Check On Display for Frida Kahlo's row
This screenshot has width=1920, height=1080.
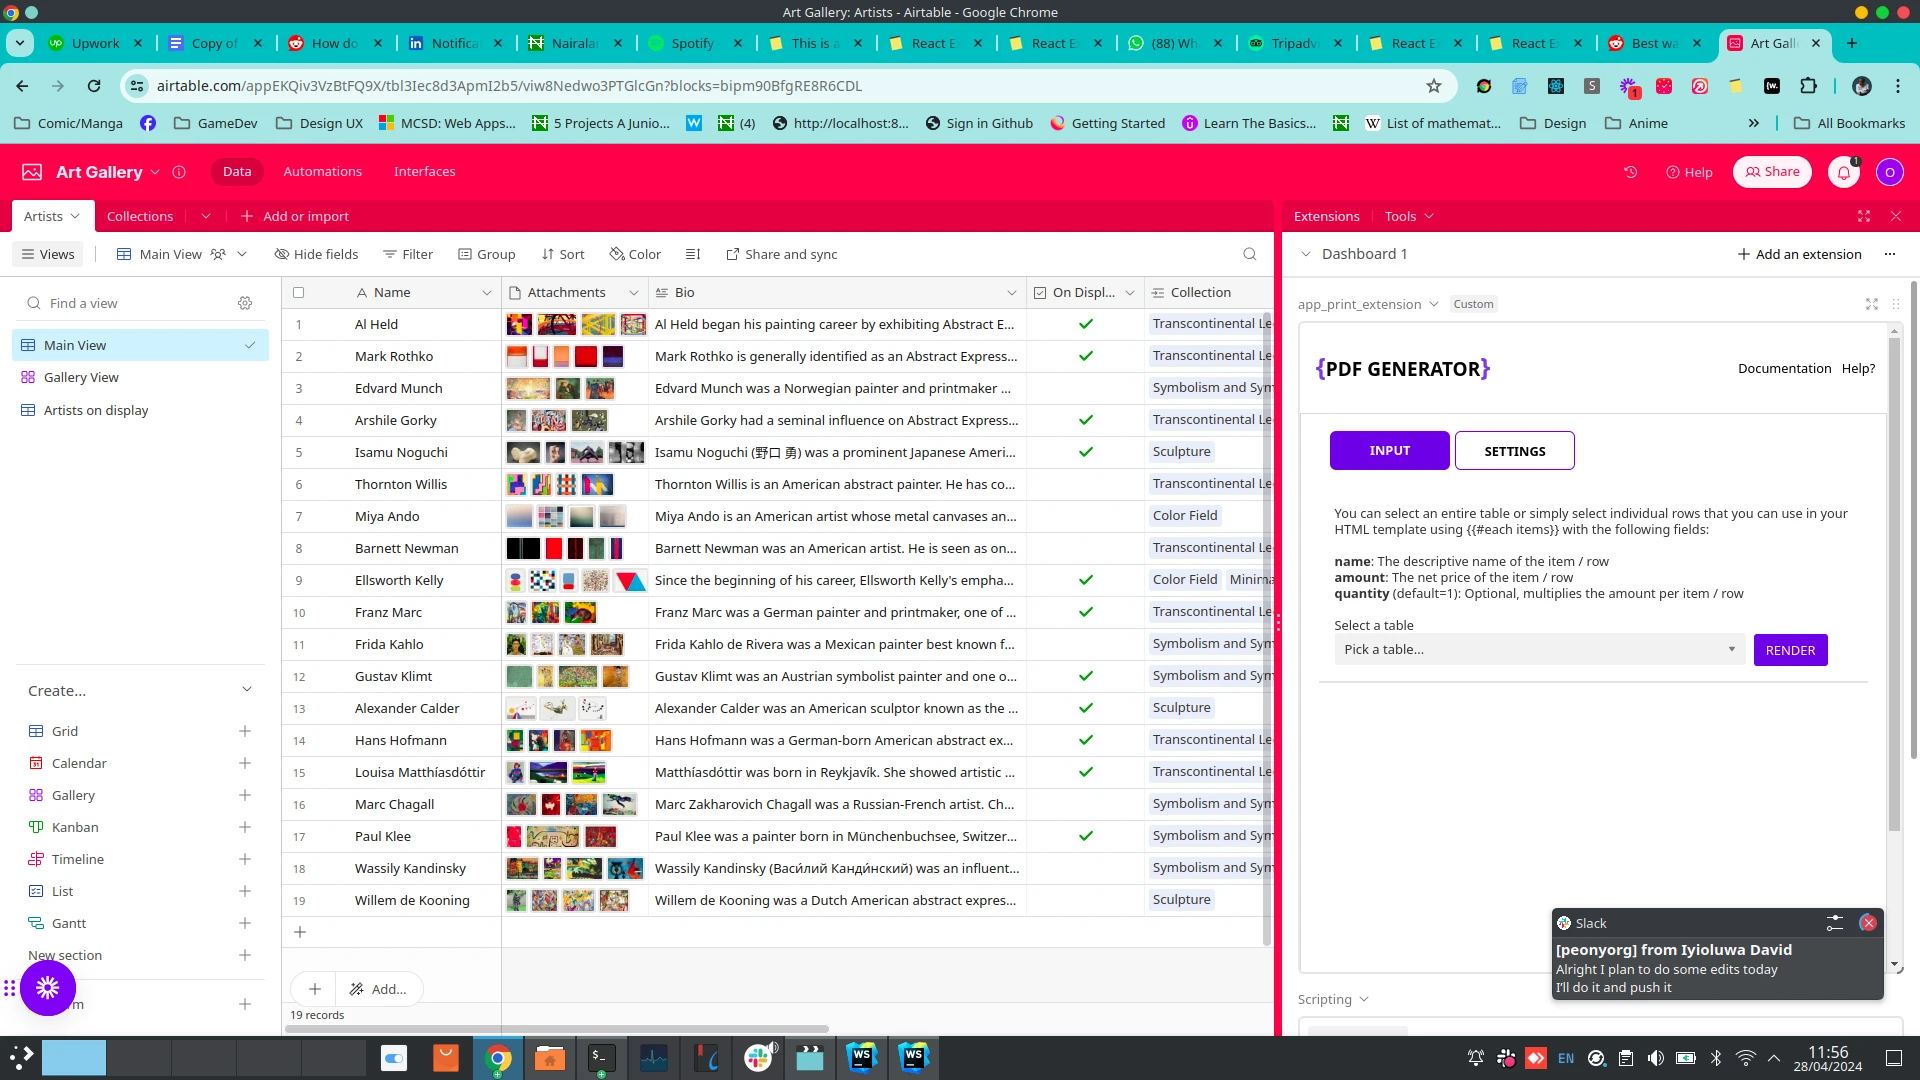tap(1086, 644)
